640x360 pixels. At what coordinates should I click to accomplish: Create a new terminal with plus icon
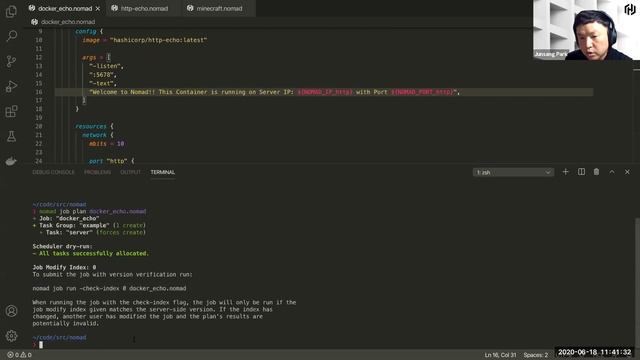tap(565, 172)
